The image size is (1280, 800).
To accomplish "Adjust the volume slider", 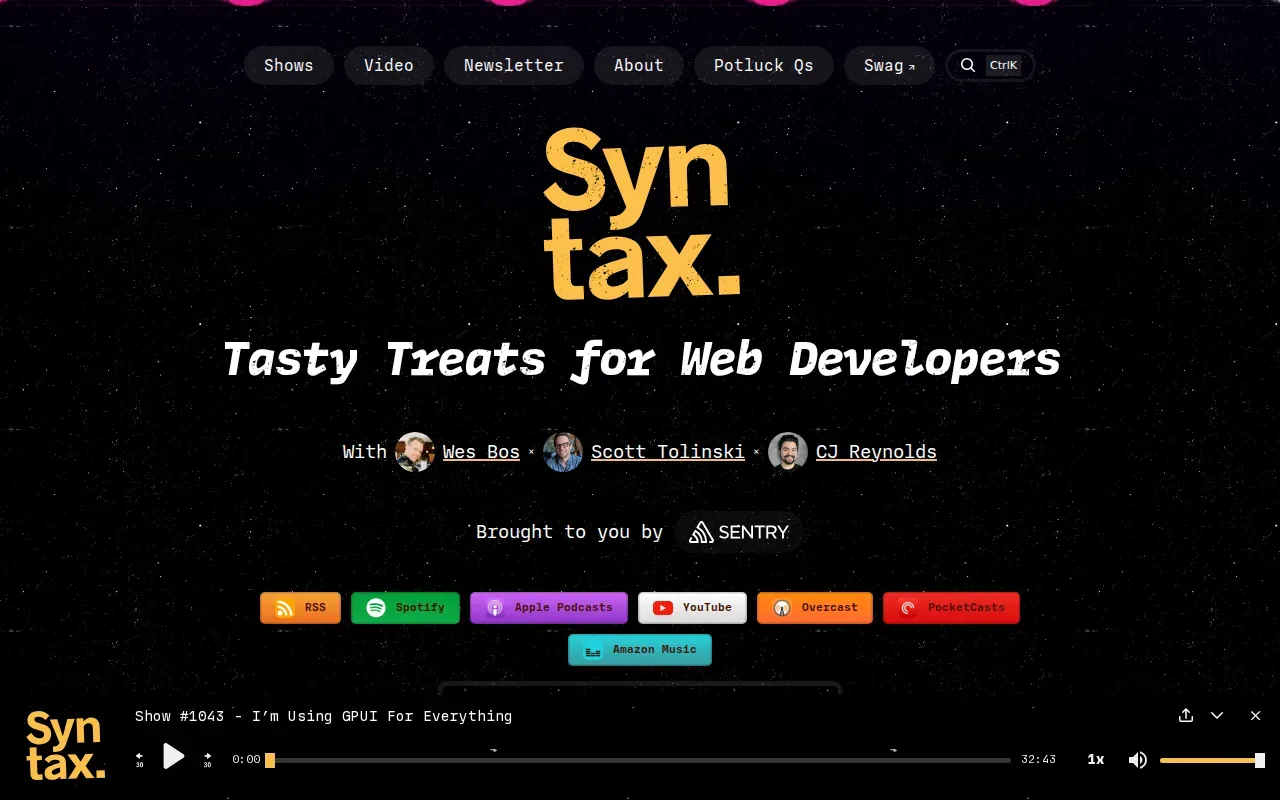I will (1212, 760).
